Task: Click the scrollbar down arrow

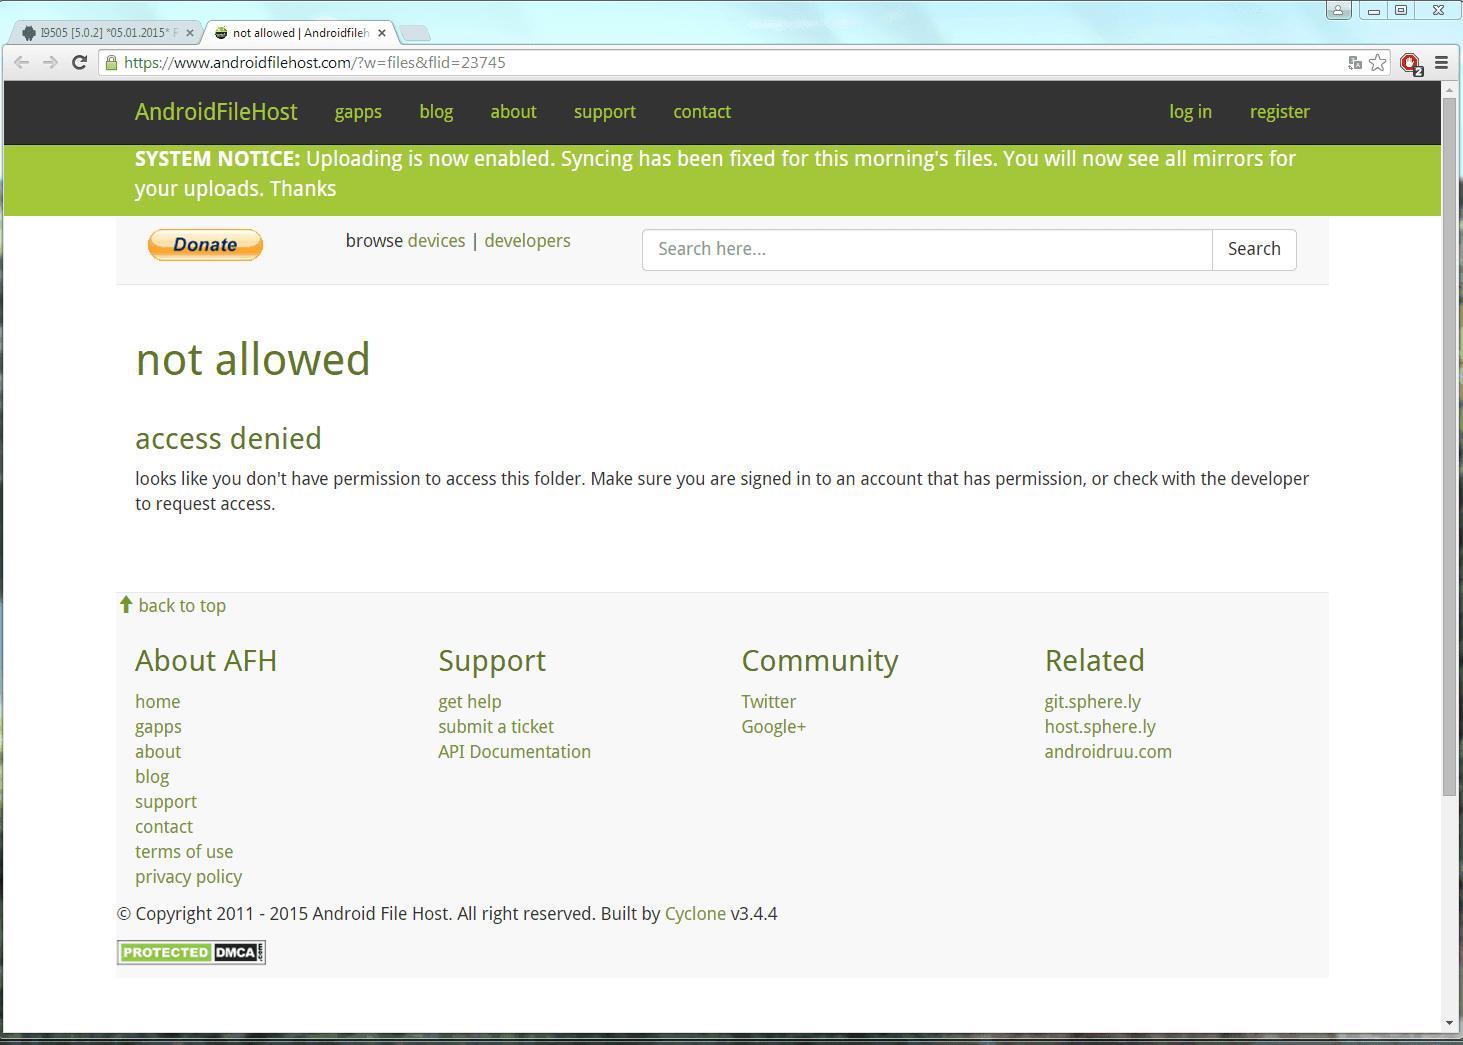Action: point(1449,1023)
